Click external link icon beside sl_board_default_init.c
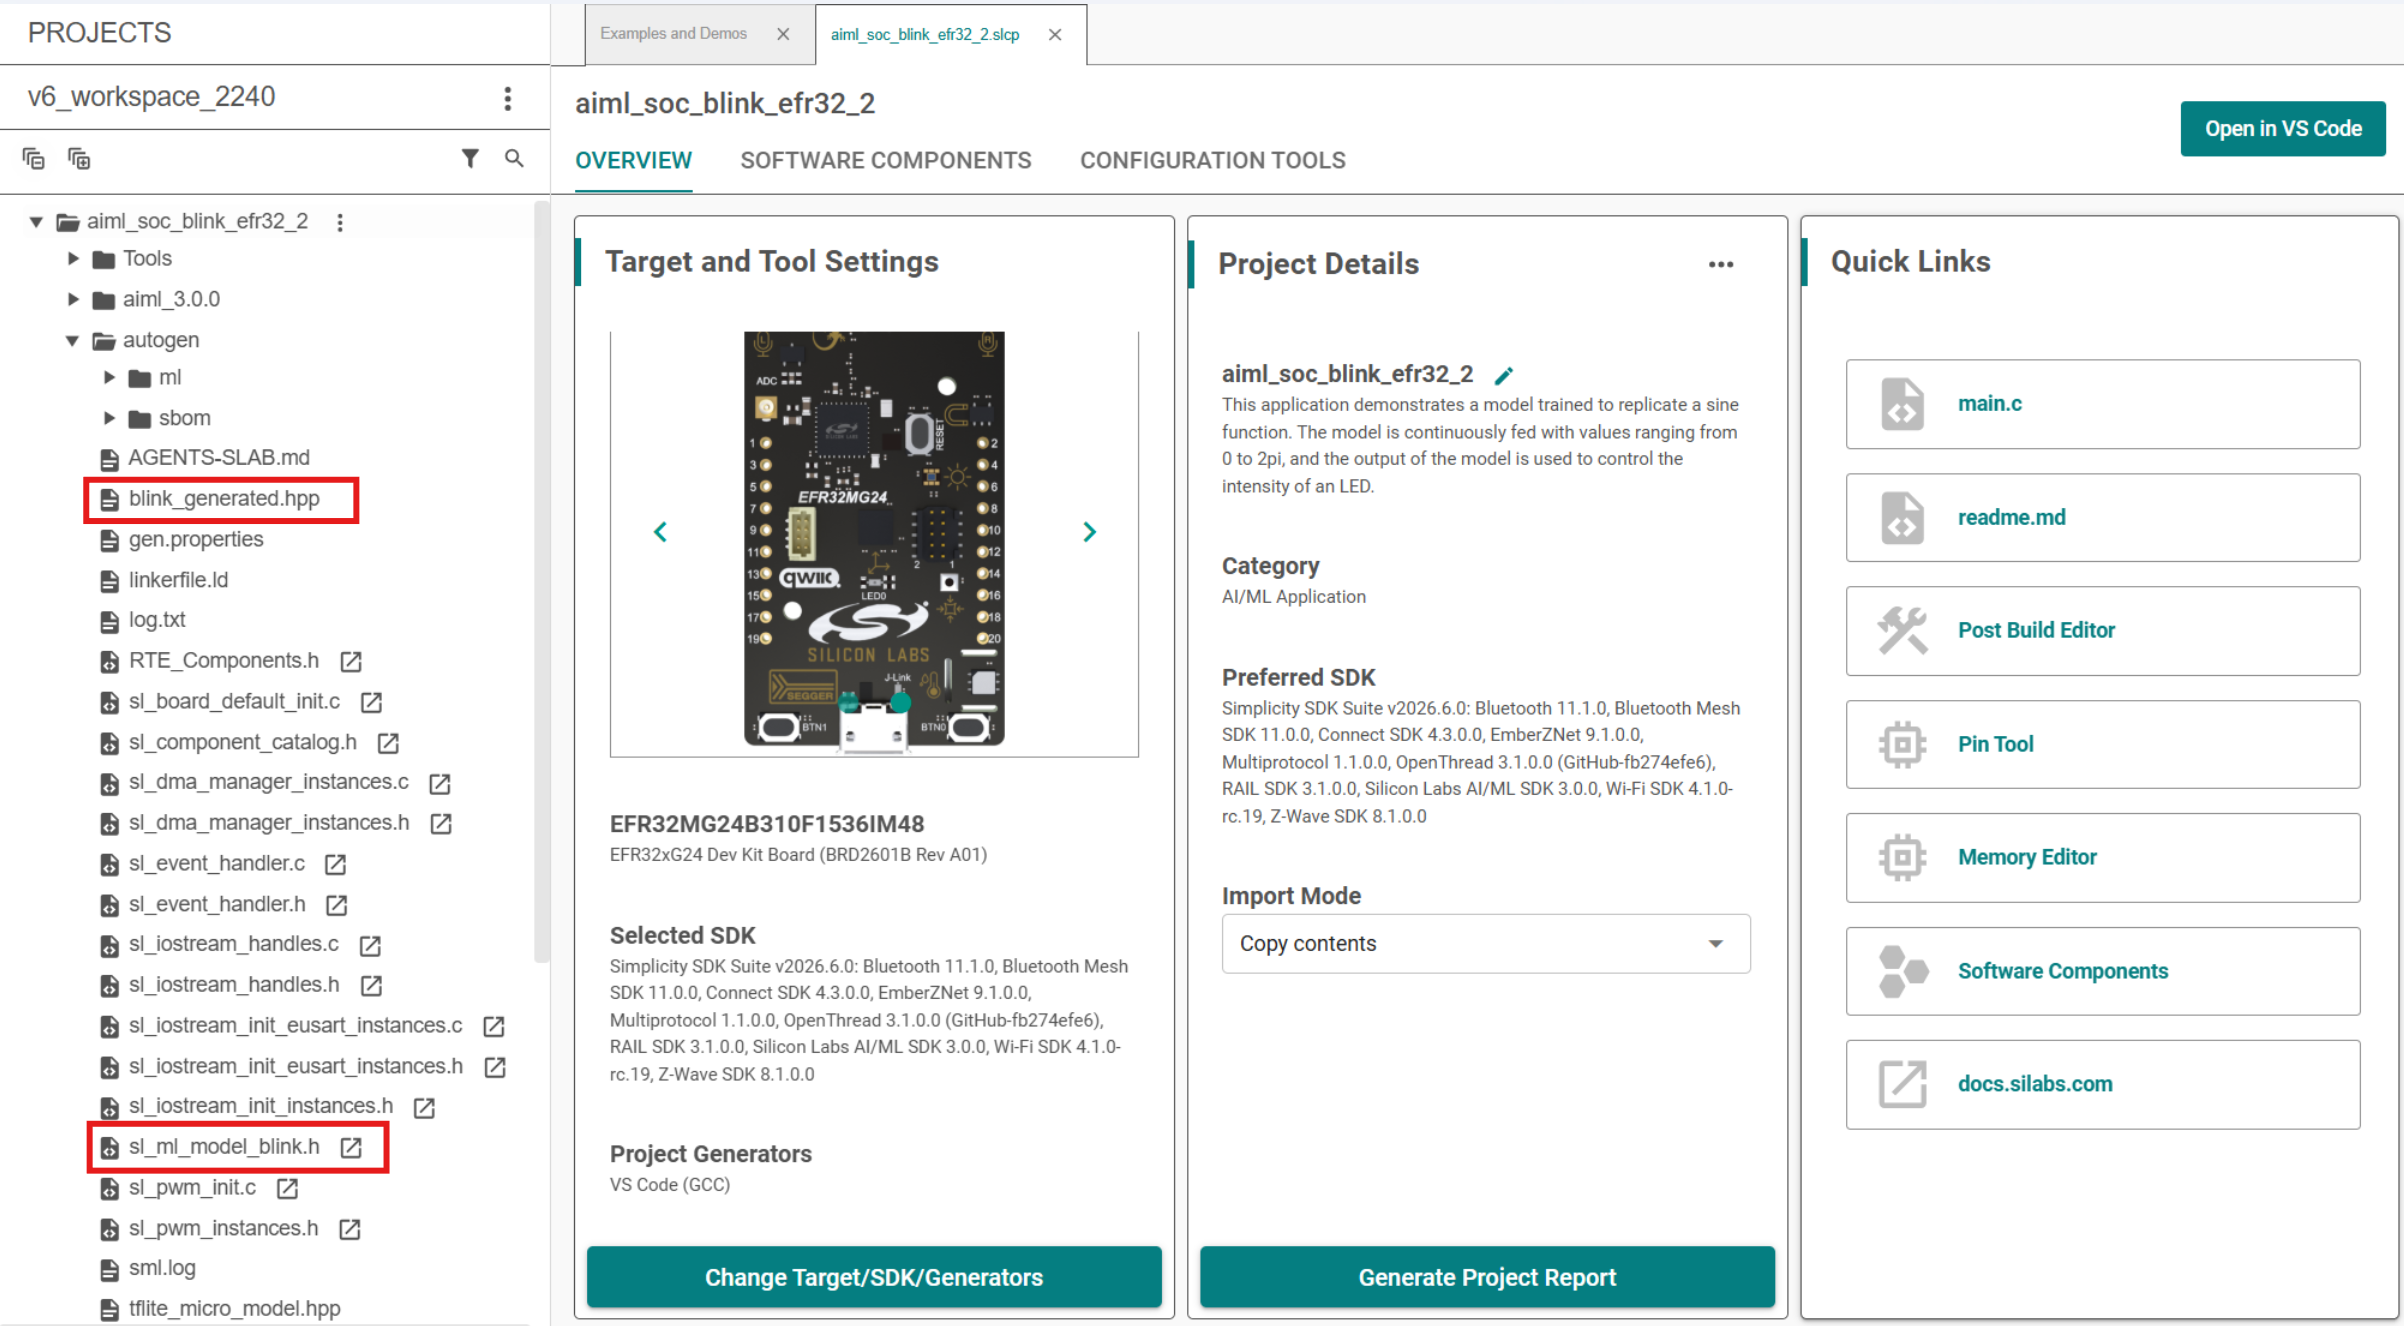Viewport: 2404px width, 1326px height. [372, 702]
